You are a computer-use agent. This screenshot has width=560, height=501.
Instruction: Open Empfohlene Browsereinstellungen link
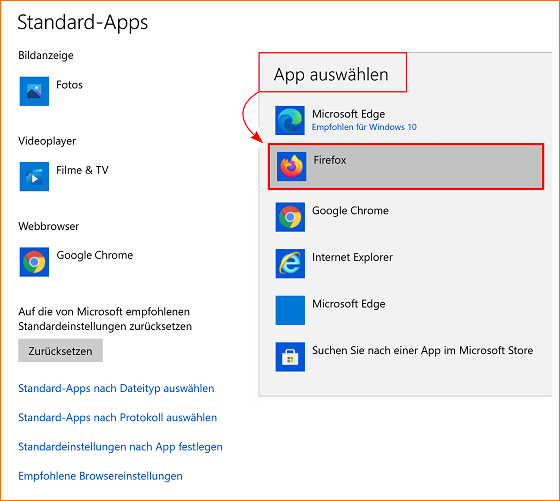[x=100, y=476]
